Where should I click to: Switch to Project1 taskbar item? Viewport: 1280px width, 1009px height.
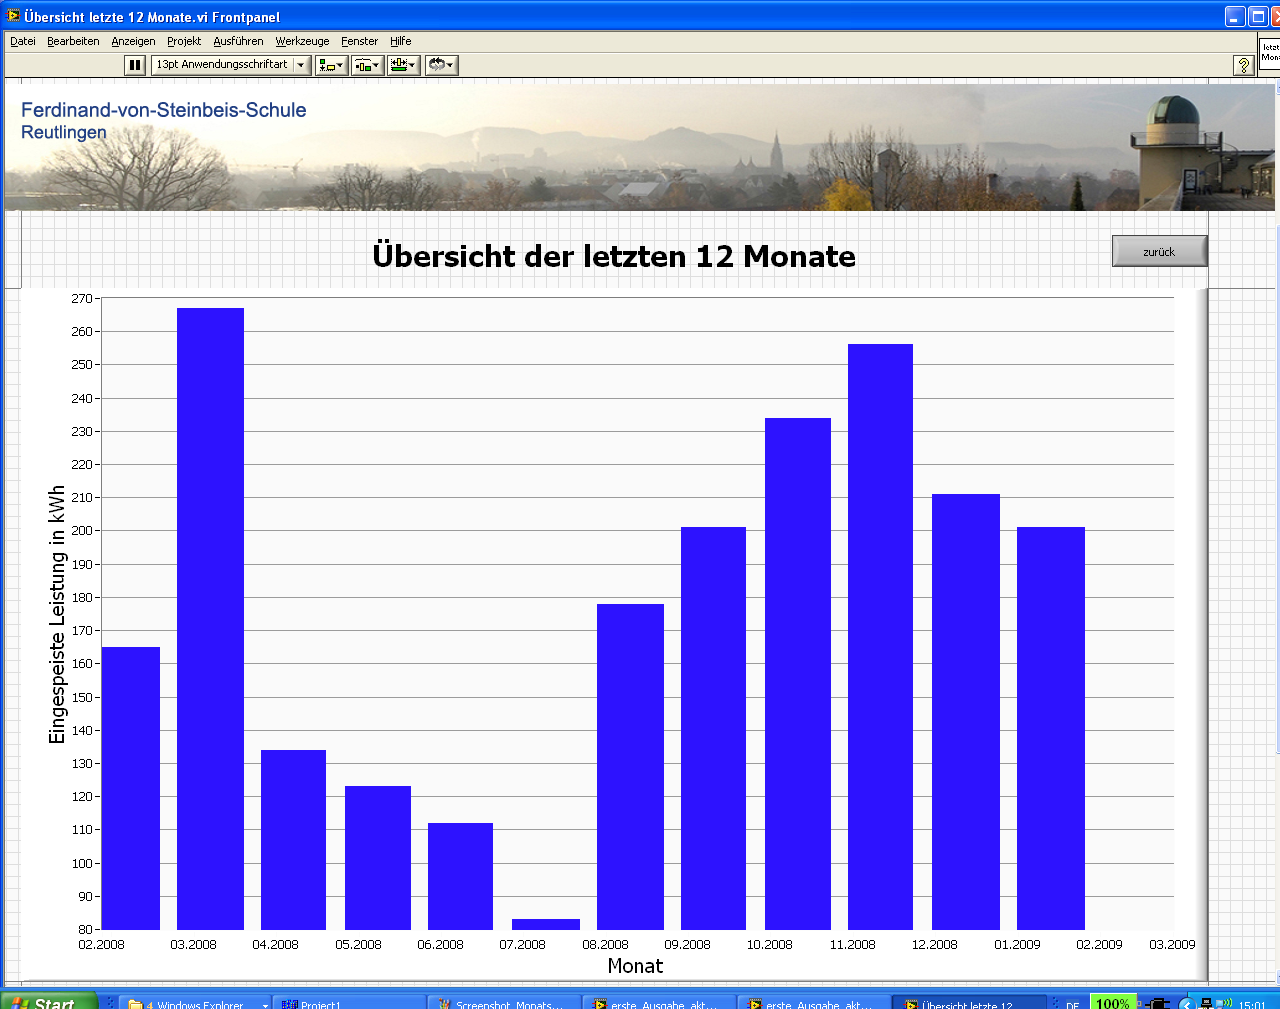point(349,1001)
